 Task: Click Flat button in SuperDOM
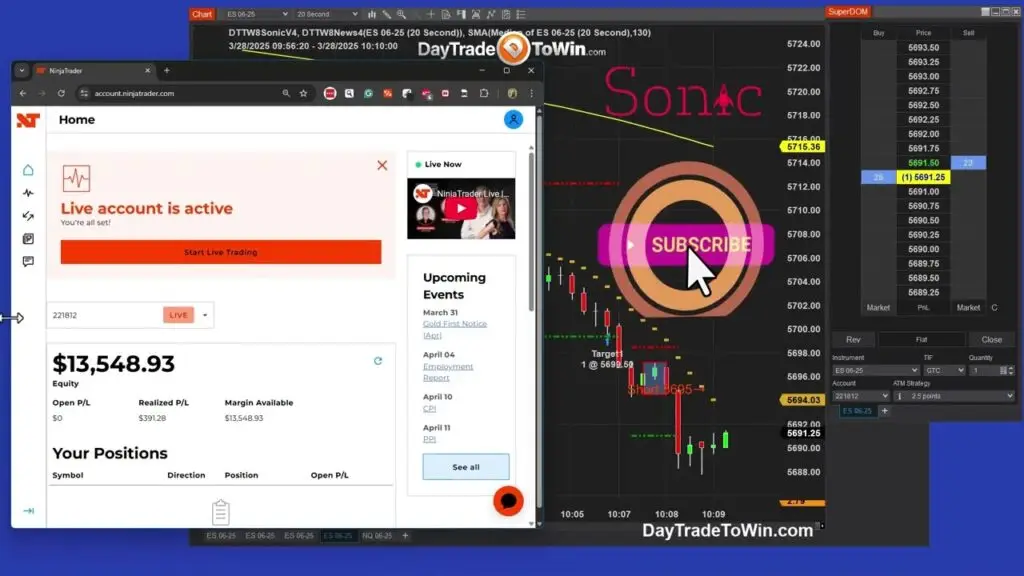(921, 340)
